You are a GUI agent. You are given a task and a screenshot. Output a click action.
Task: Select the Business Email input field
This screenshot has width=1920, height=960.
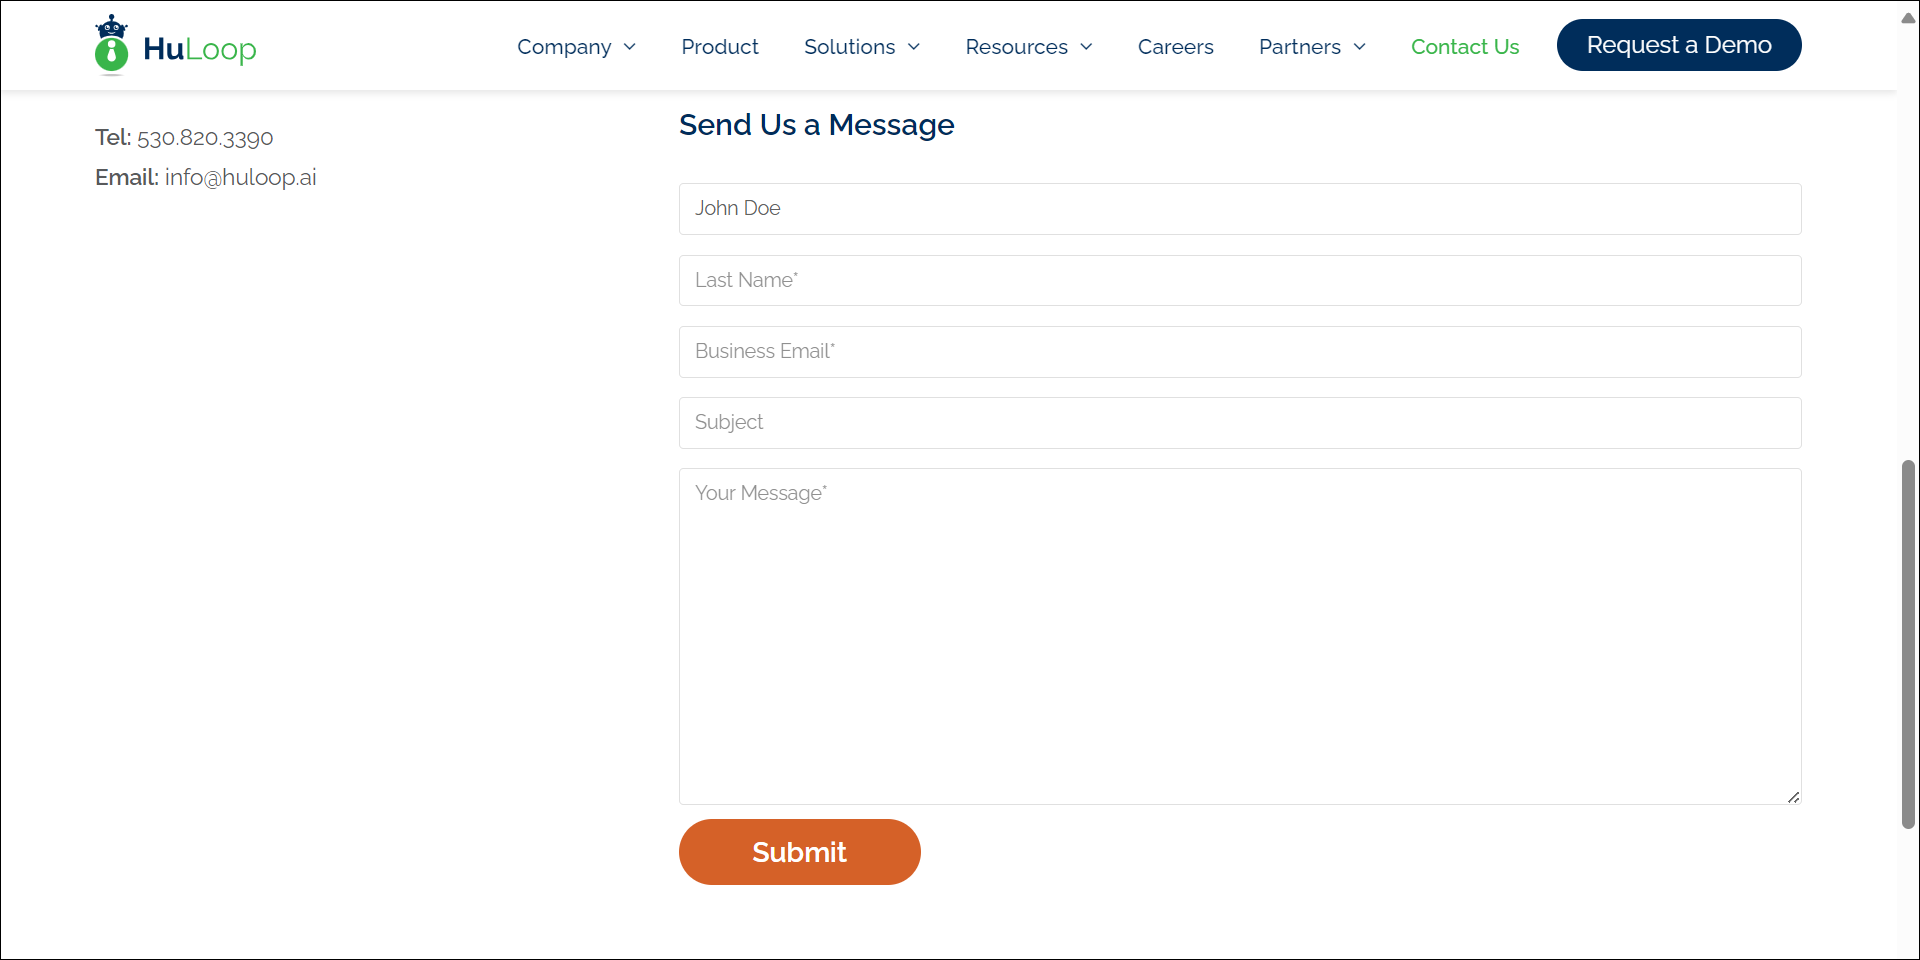(1239, 352)
